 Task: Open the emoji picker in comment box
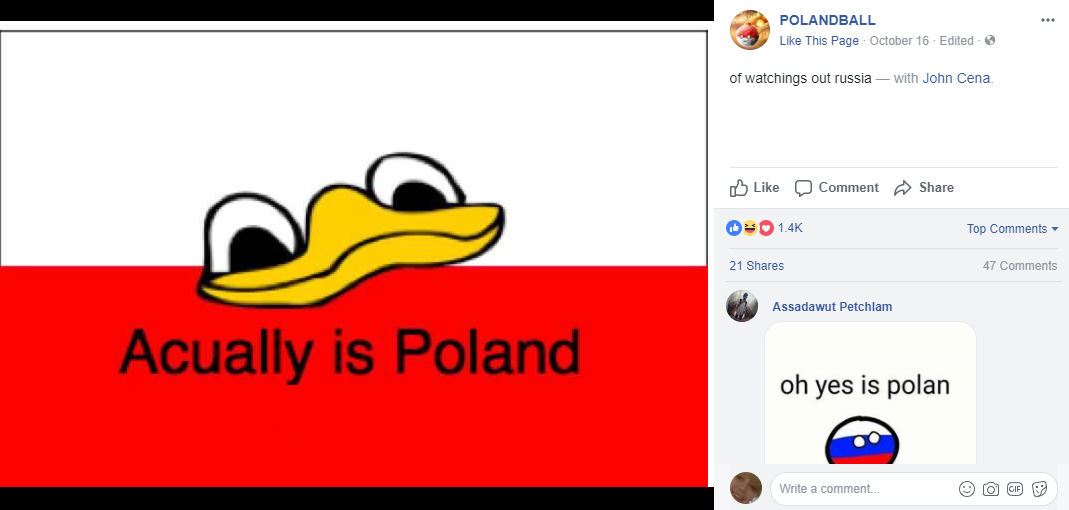[967, 489]
